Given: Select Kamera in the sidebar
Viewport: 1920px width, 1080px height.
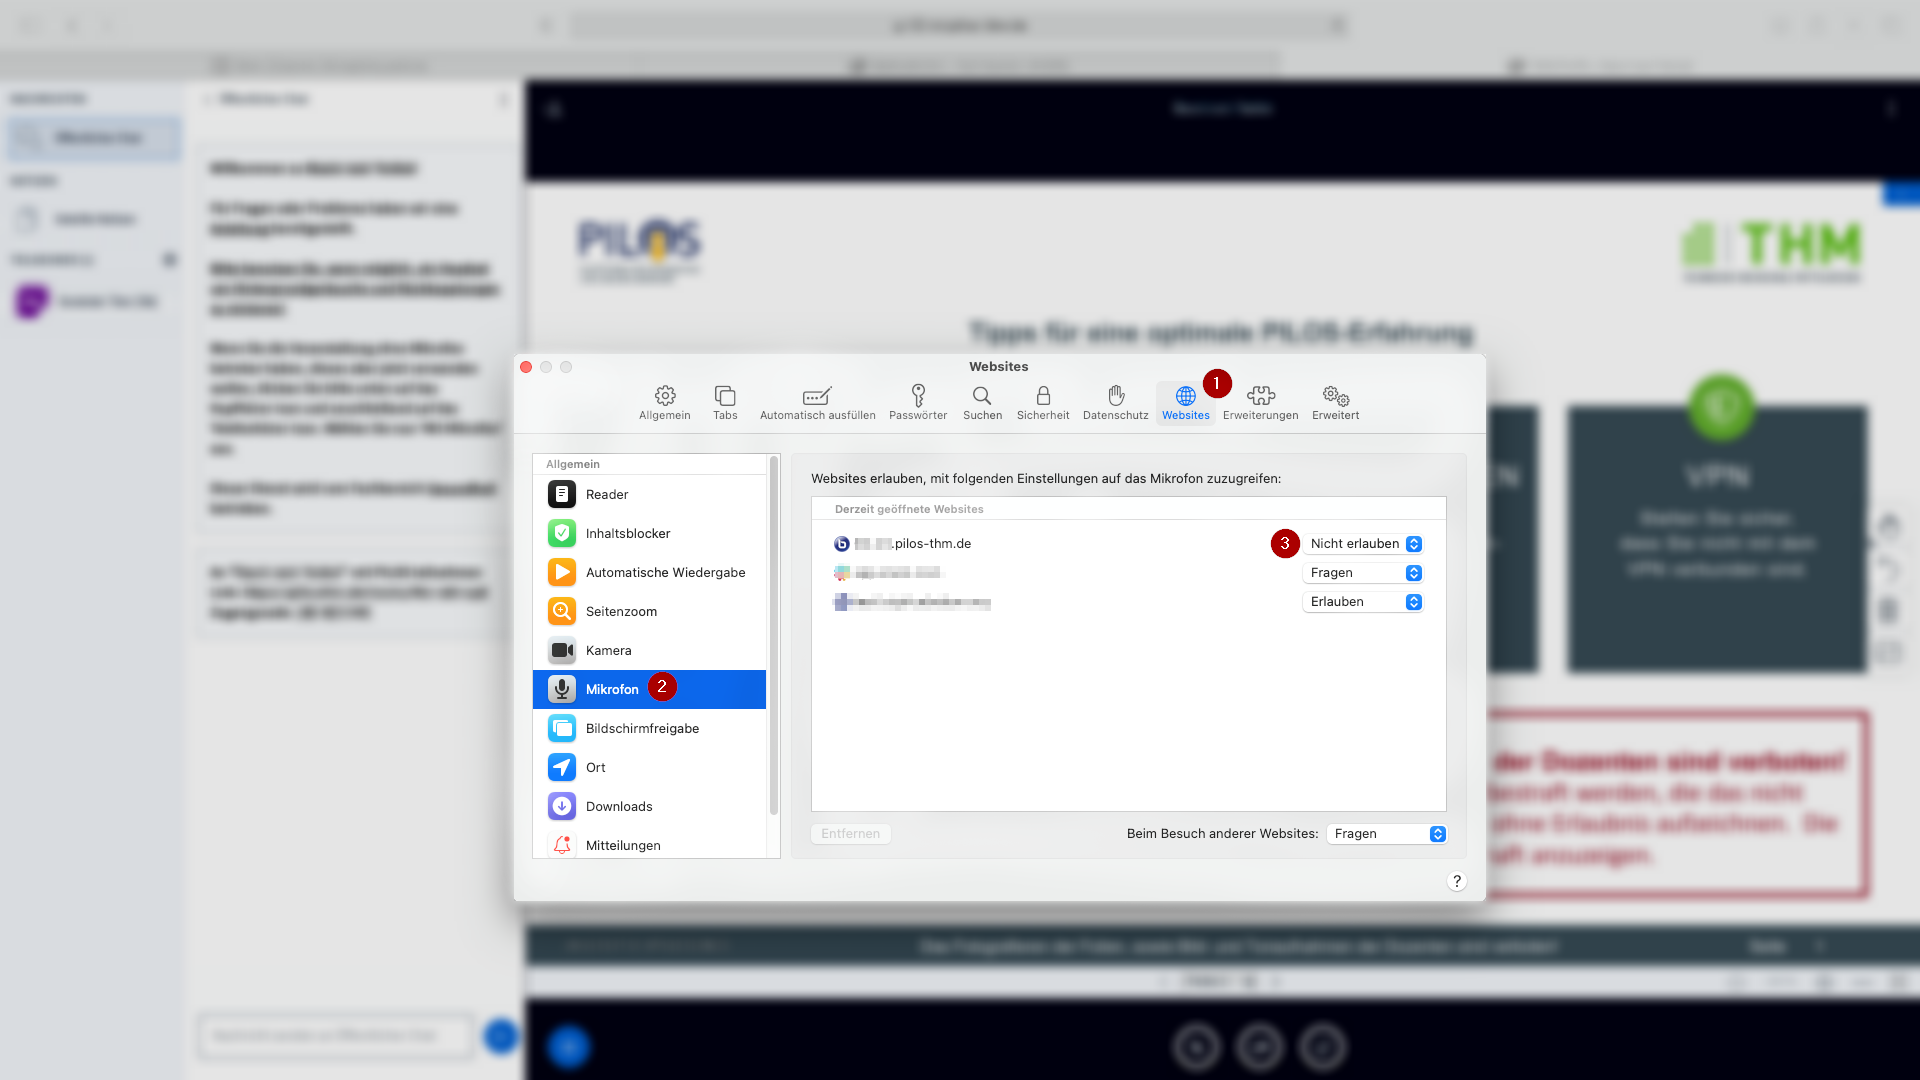Looking at the screenshot, I should tap(650, 650).
